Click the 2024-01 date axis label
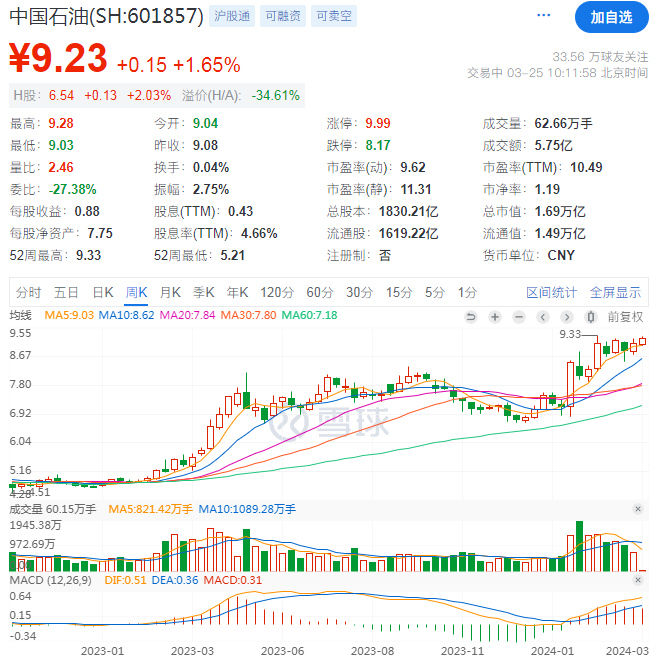 click(552, 651)
